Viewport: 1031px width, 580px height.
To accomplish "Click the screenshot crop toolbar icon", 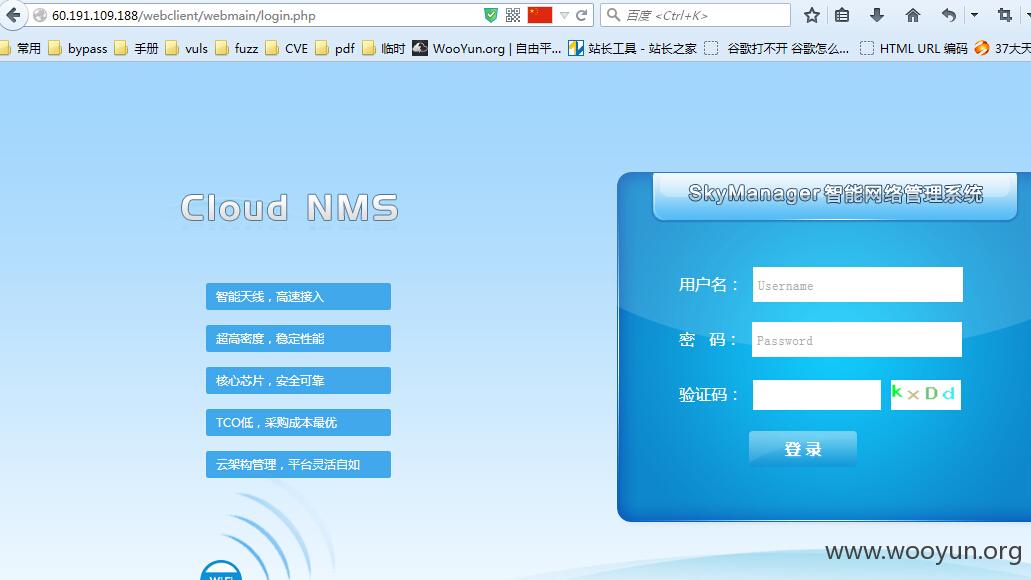I will tap(1005, 15).
